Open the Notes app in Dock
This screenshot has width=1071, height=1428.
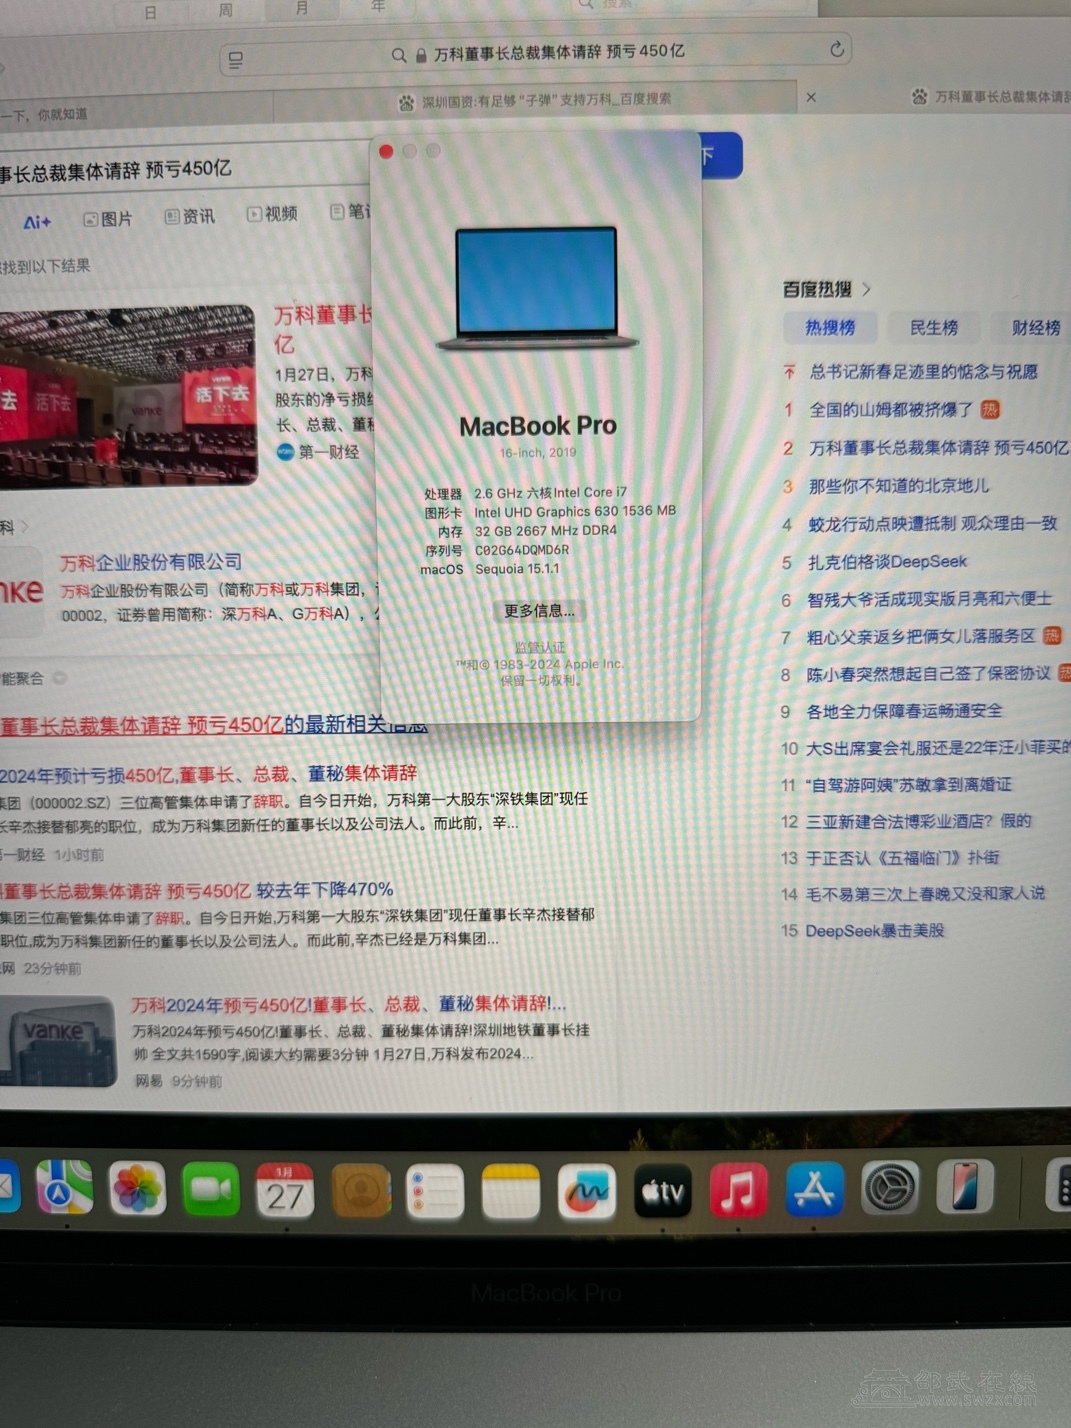[x=510, y=1192]
